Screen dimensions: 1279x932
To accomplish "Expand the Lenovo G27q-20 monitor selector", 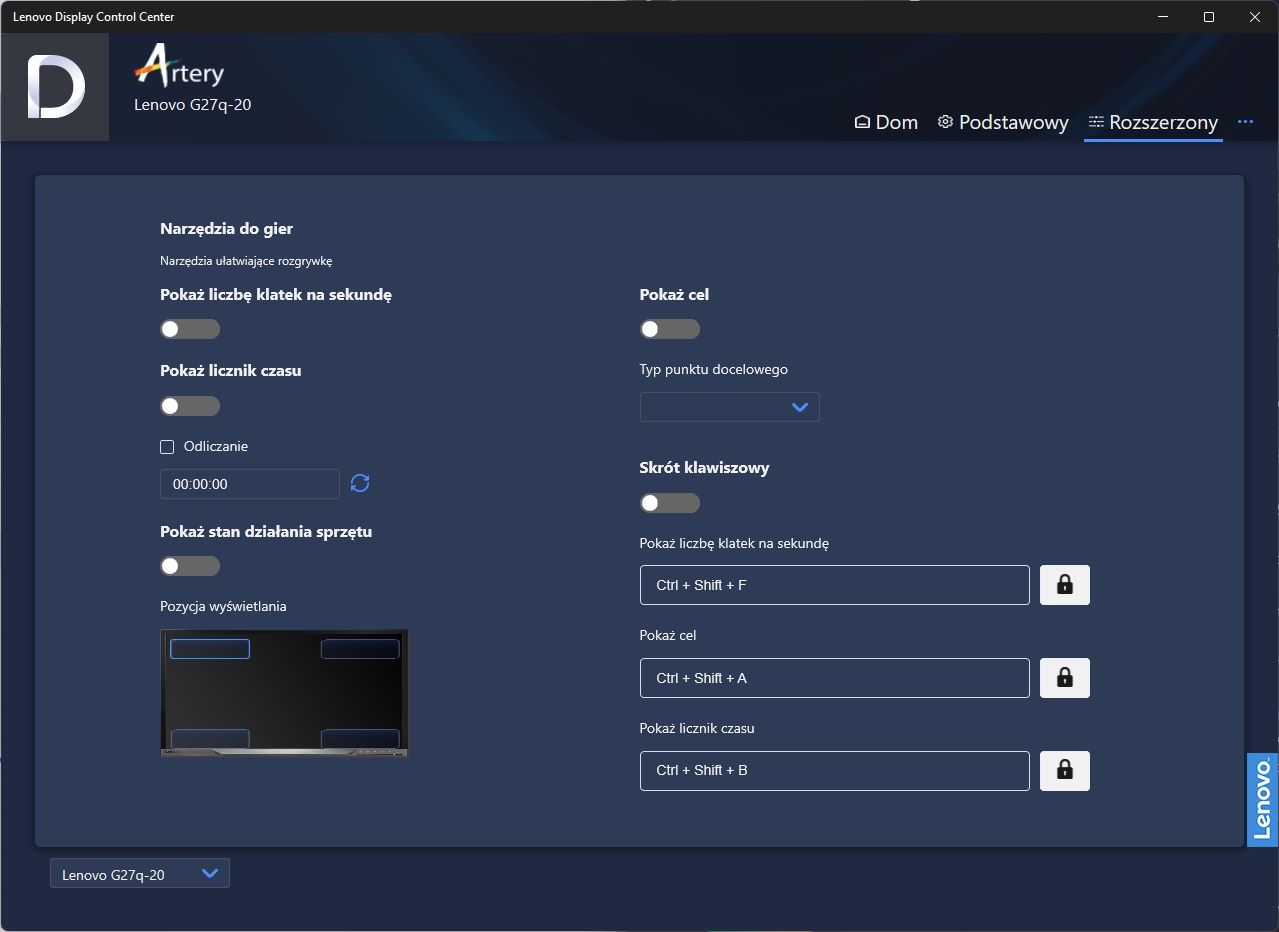I will click(x=140, y=874).
